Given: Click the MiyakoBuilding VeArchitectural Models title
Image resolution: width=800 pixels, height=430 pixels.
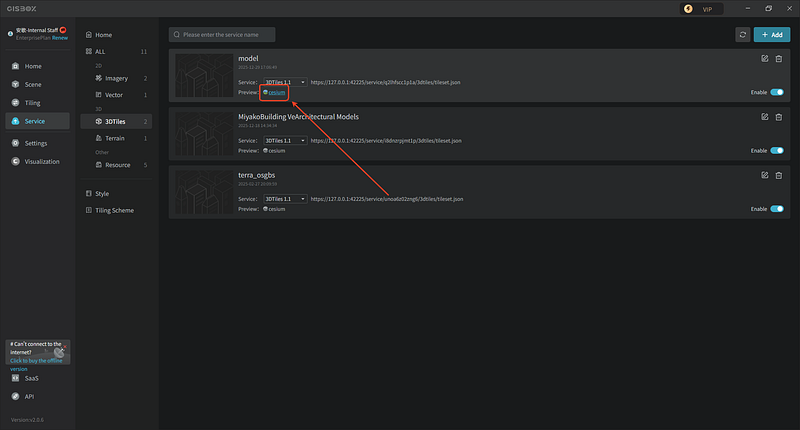Looking at the screenshot, I should click(x=298, y=117).
